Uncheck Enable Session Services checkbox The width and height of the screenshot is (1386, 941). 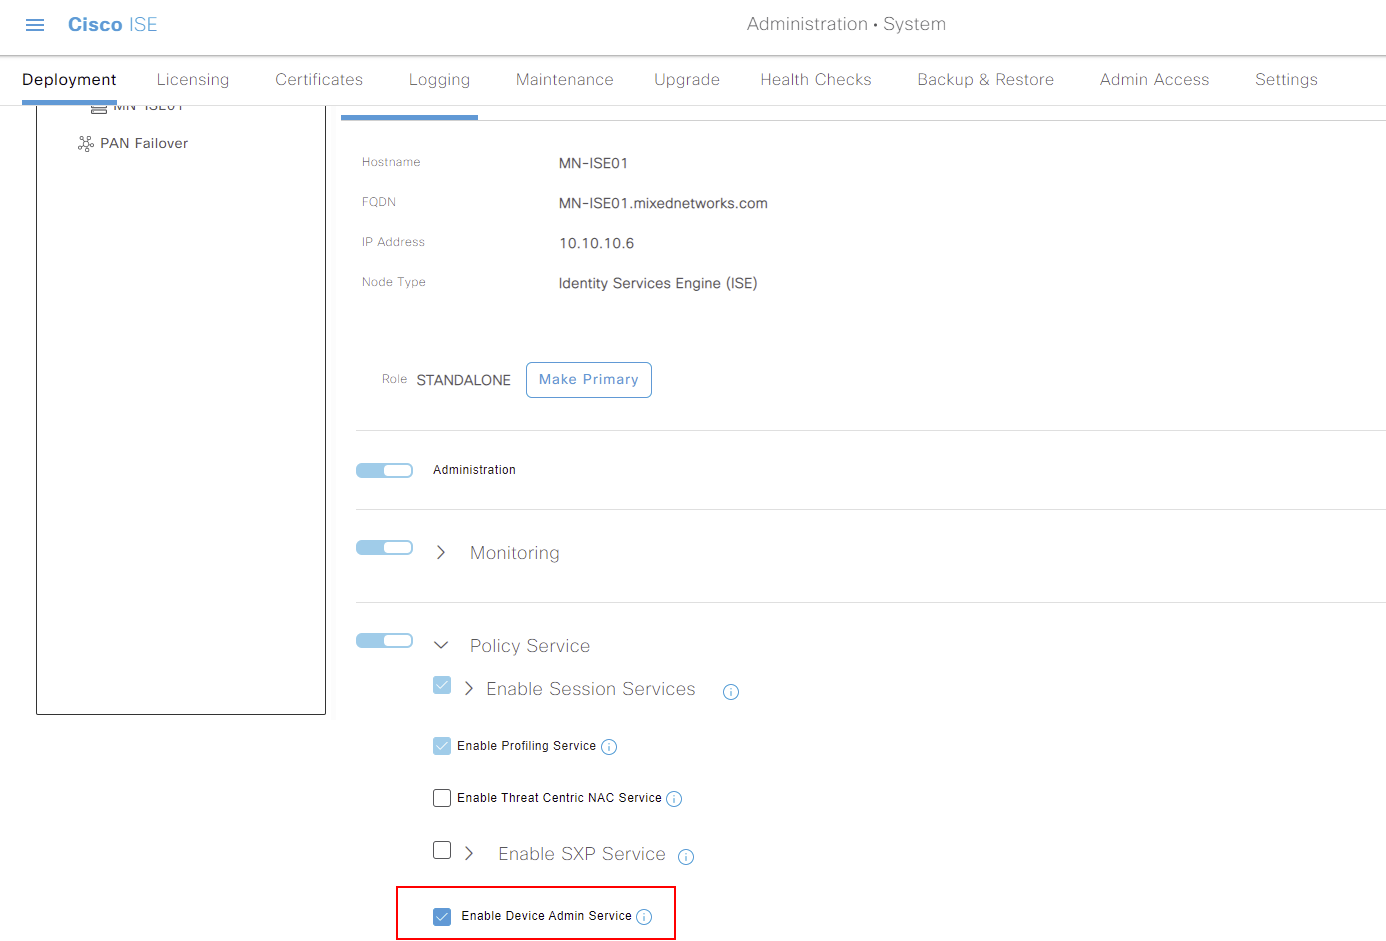(x=442, y=685)
